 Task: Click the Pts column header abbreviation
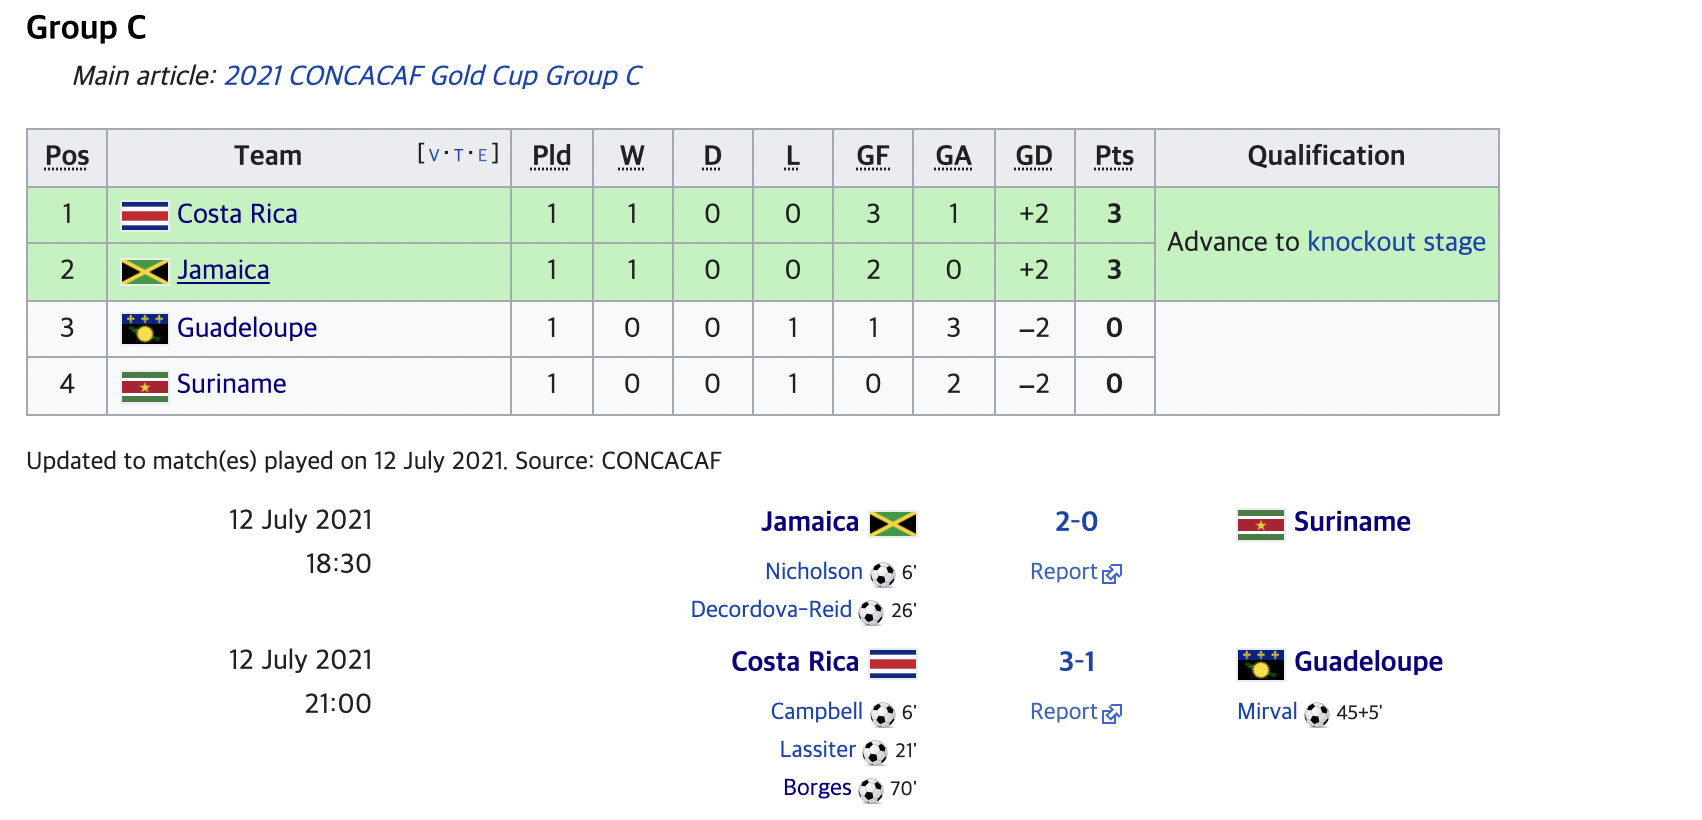point(1114,156)
